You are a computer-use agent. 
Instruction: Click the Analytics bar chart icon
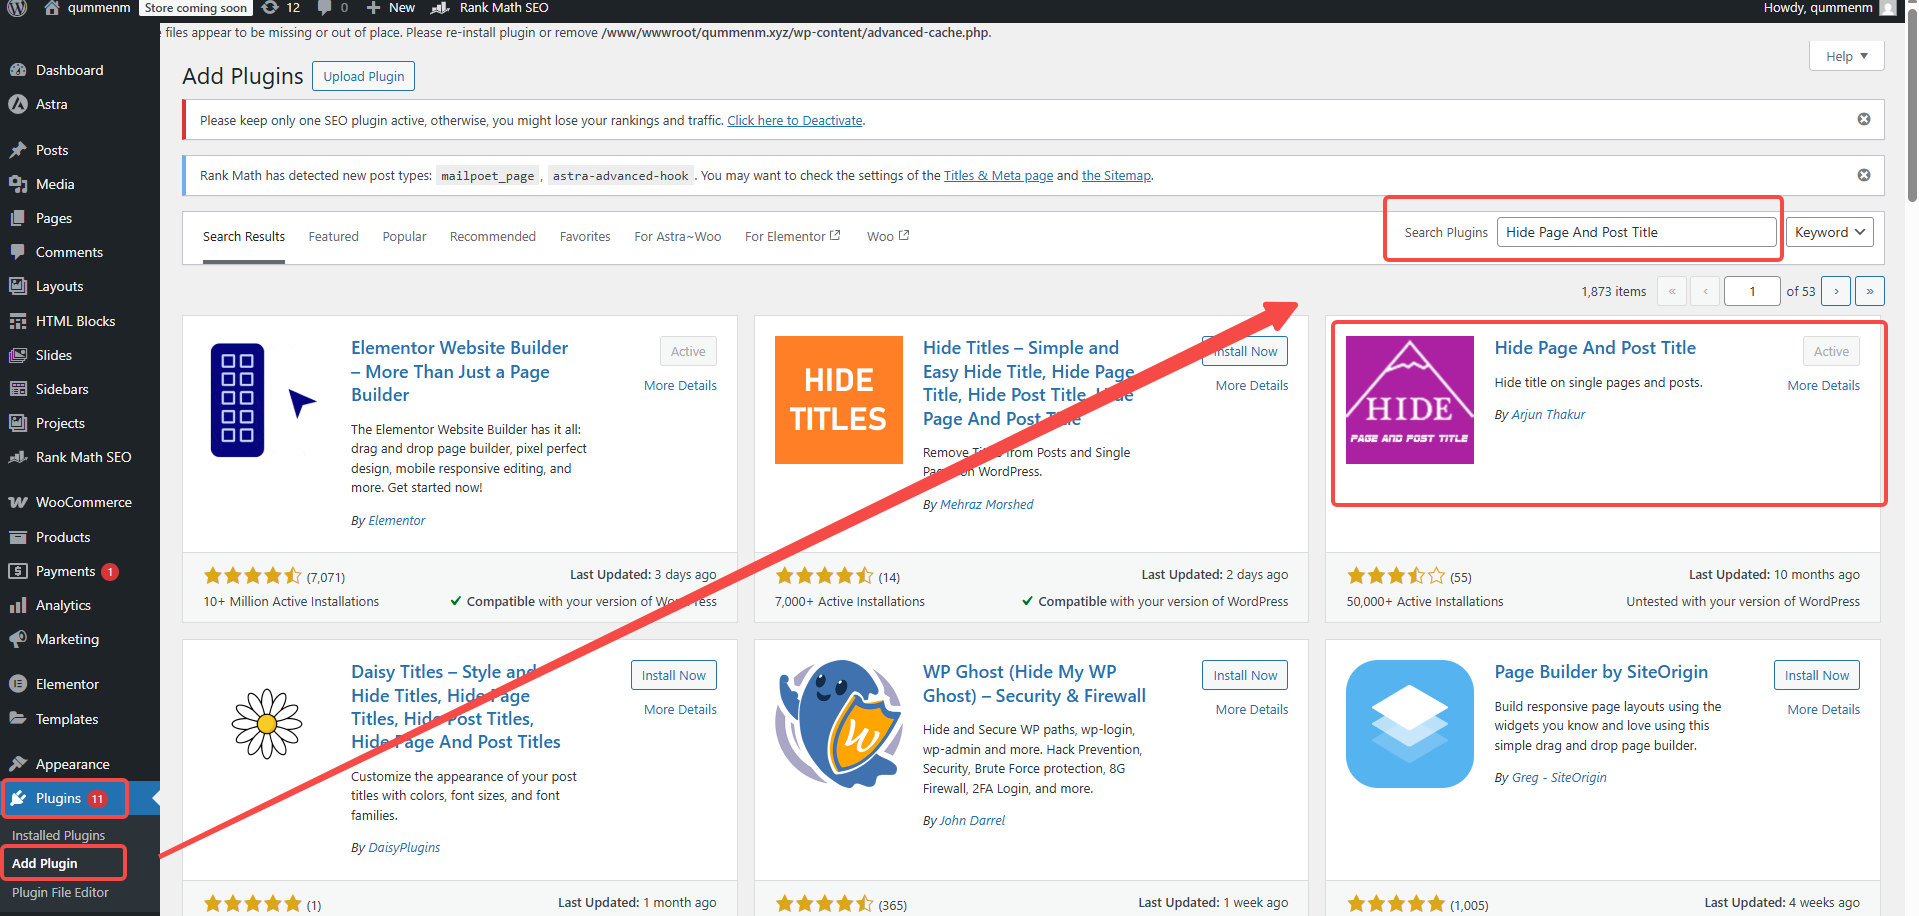[17, 605]
